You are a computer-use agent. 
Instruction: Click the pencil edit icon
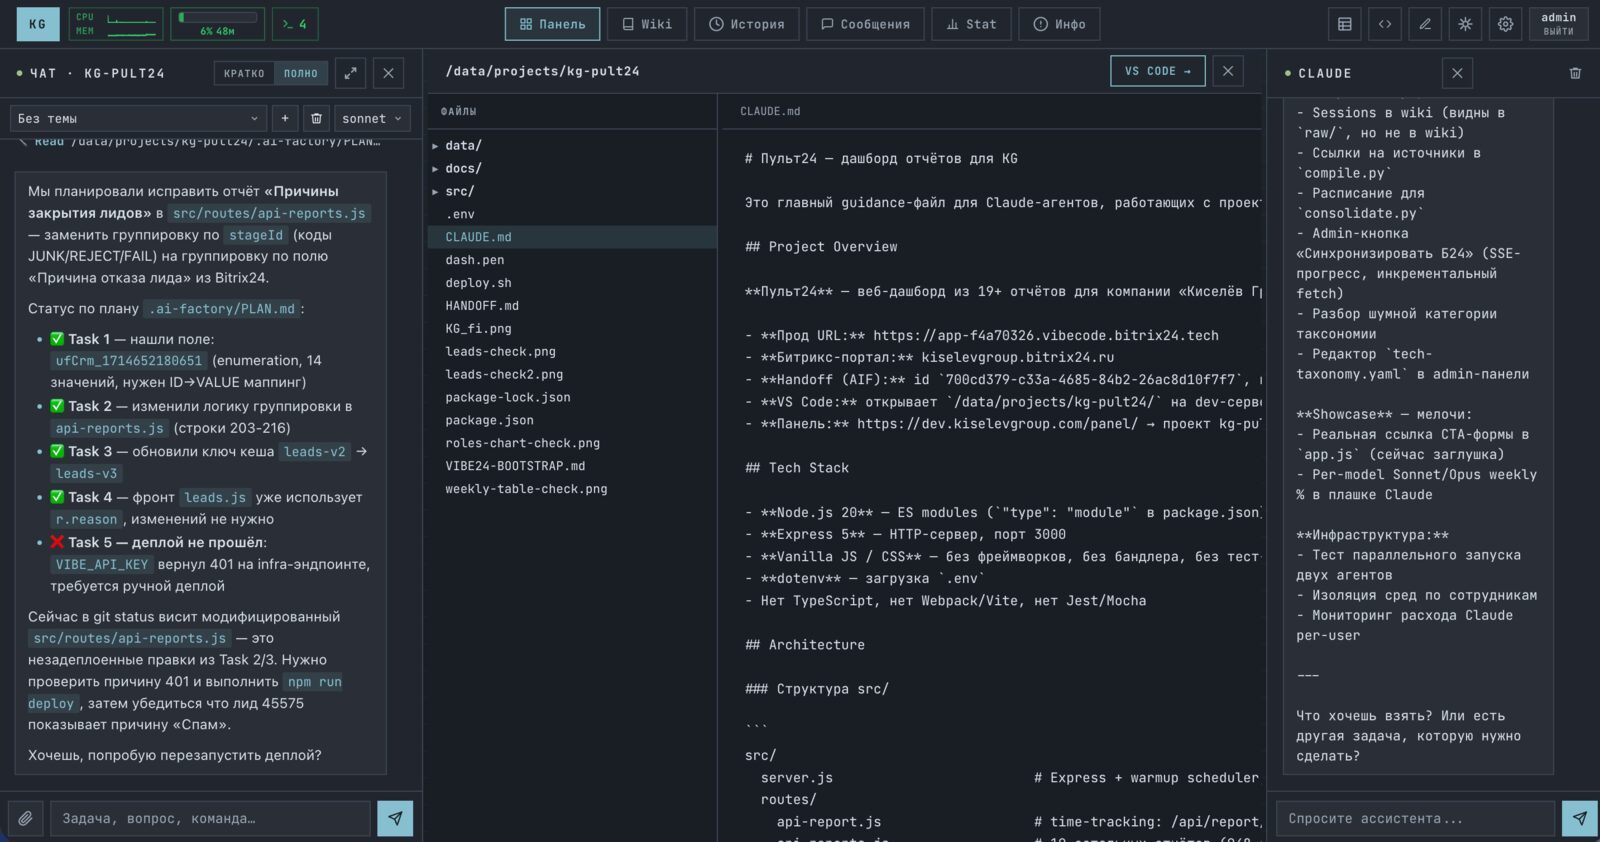pos(1425,24)
